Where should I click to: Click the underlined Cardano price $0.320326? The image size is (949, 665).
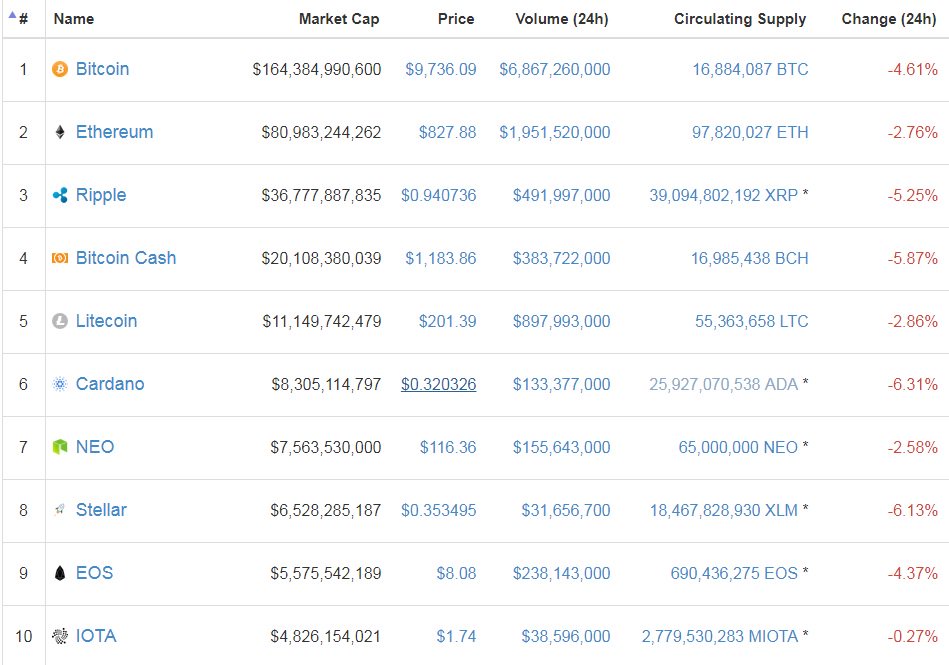tap(439, 384)
